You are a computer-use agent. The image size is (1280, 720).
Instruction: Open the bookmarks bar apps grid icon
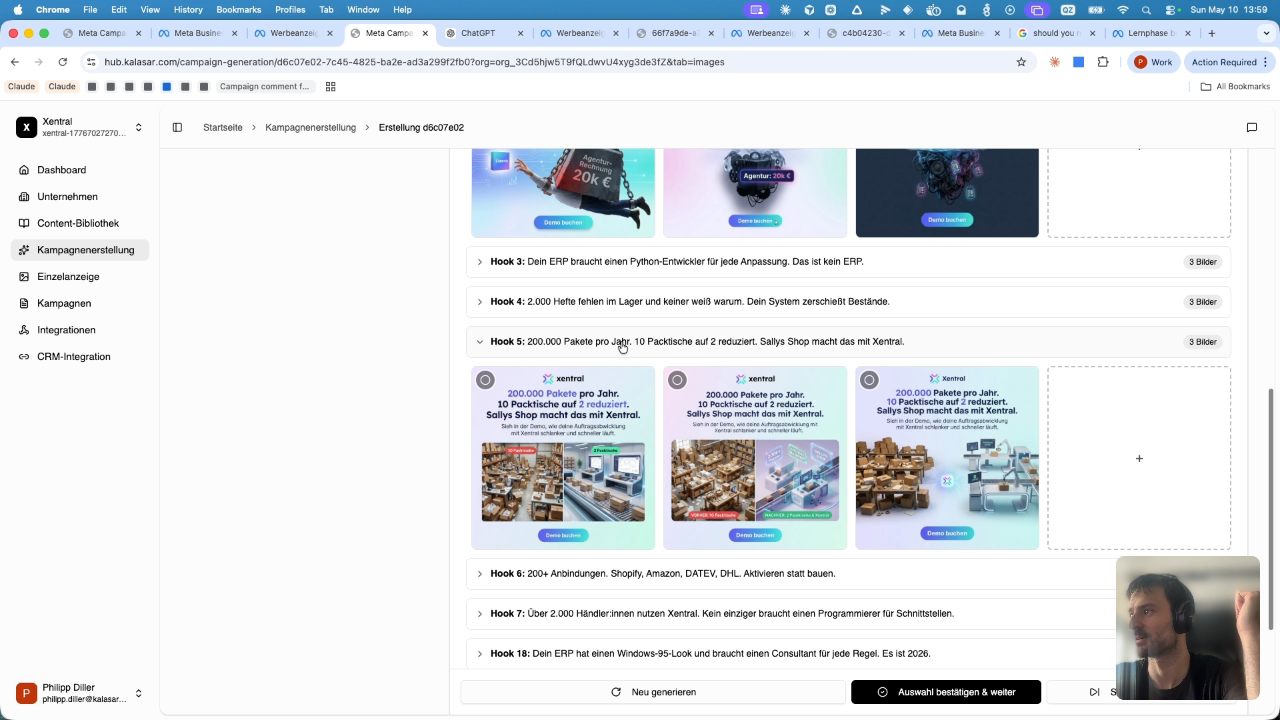point(330,87)
